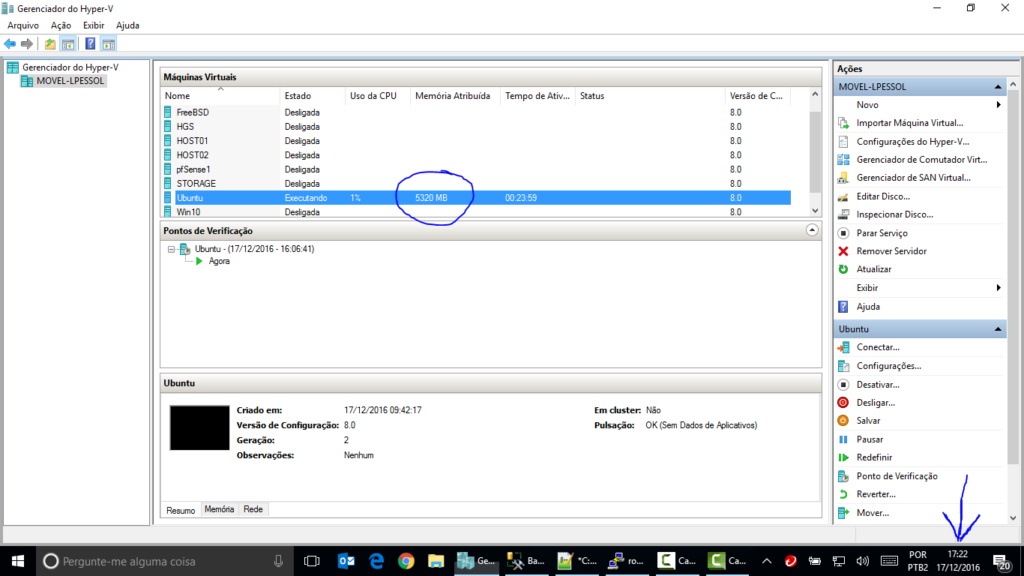Select the FreeBSD virtual machine row
1024x576 pixels.
click(475, 112)
